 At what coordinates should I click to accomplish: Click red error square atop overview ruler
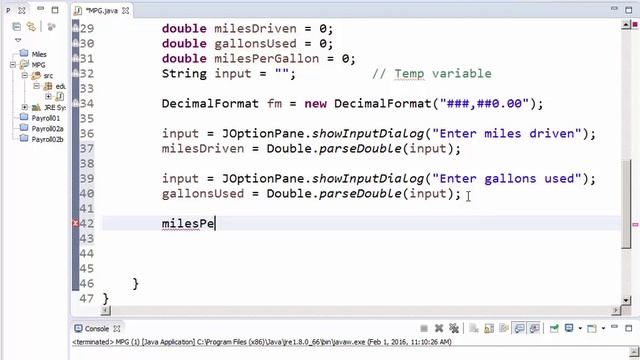tap(635, 25)
